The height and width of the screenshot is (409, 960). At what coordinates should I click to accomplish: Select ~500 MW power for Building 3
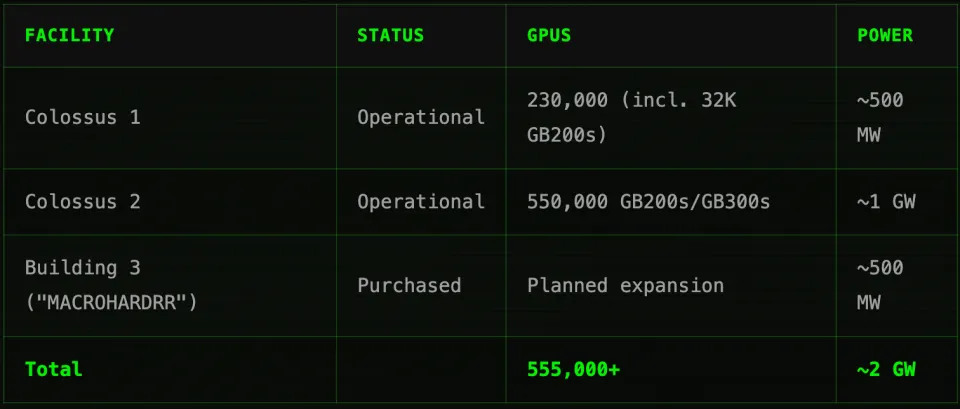tap(880, 285)
